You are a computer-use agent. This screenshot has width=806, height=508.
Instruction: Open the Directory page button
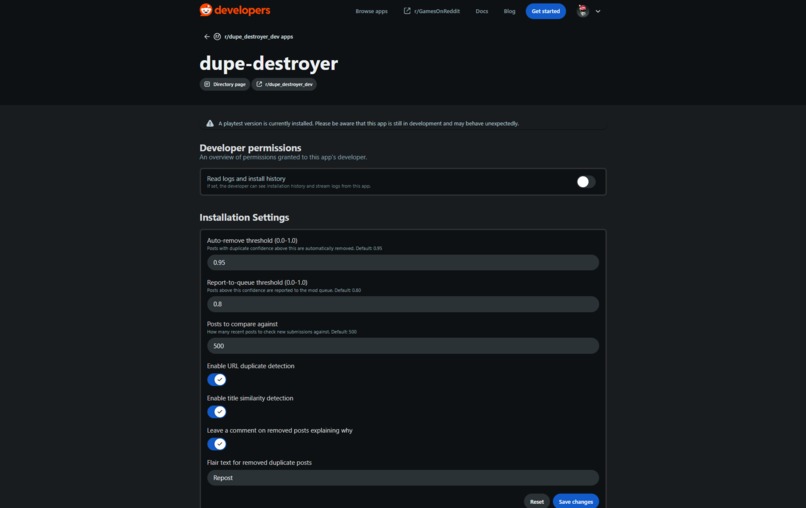[x=225, y=84]
